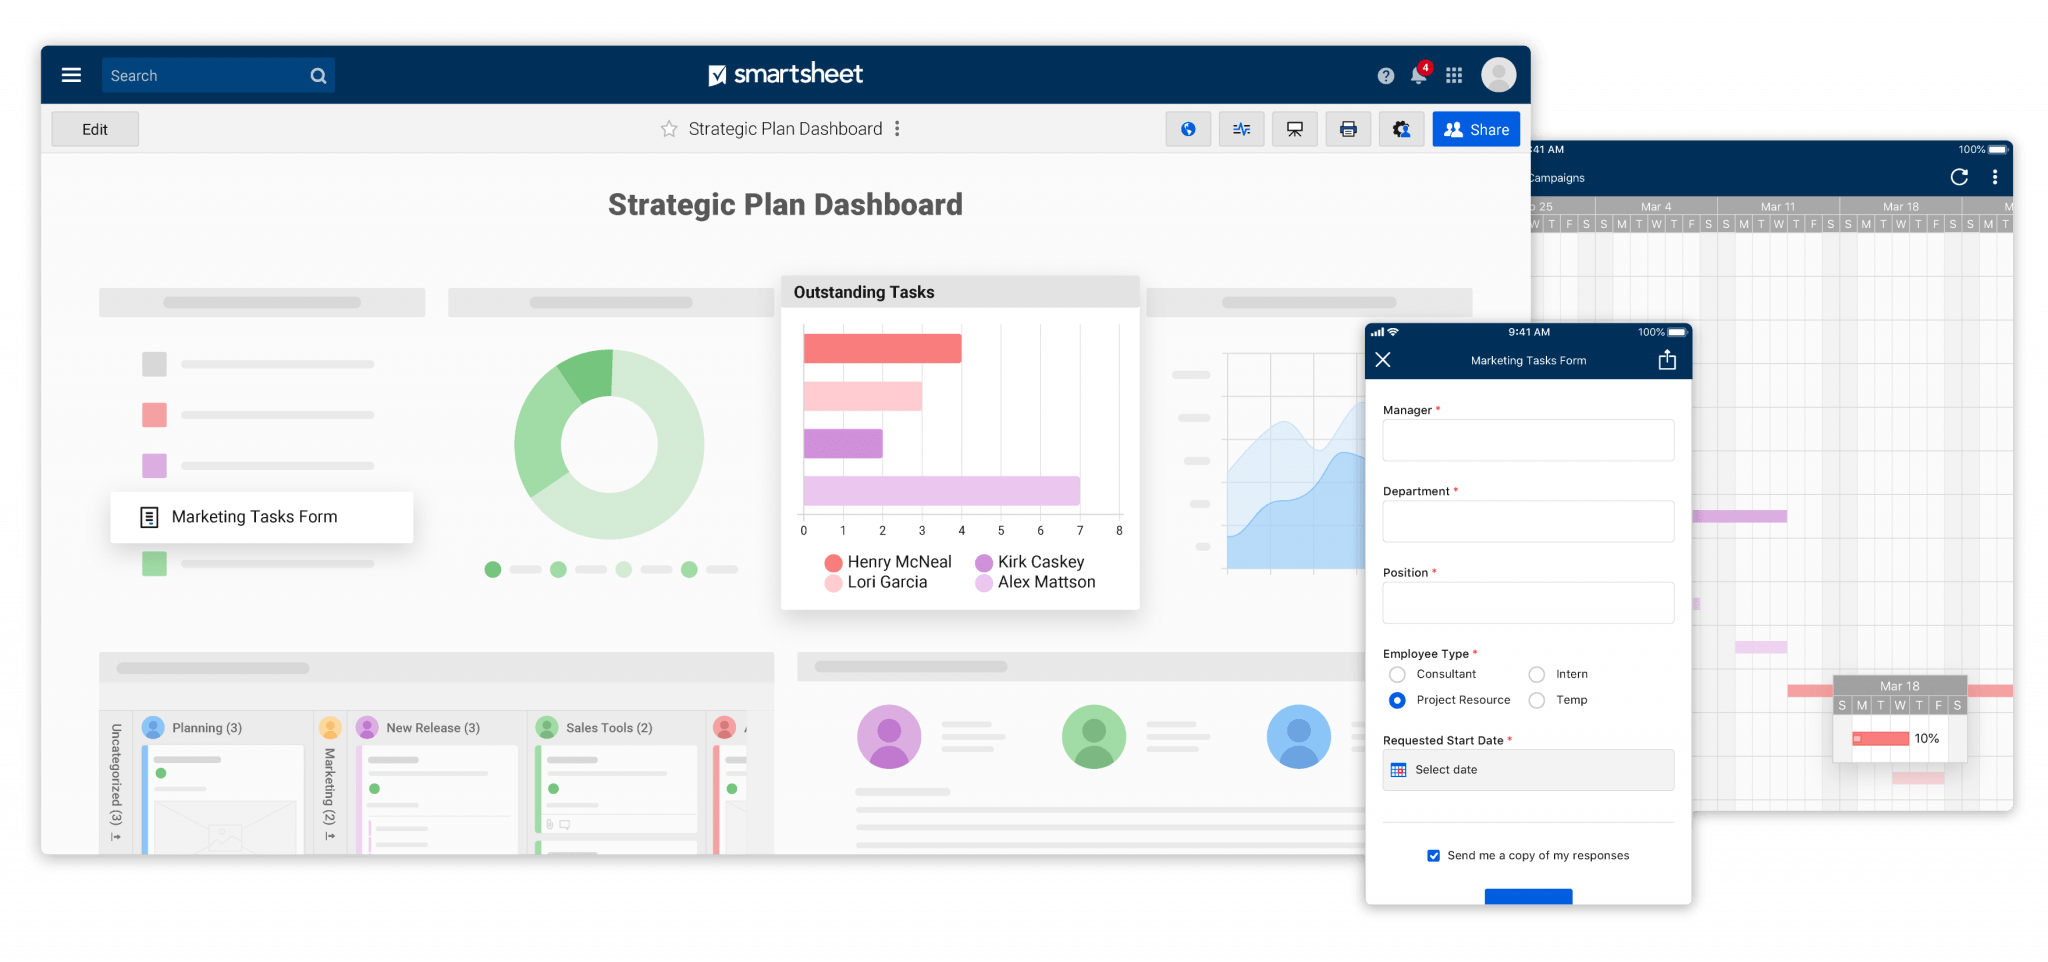Select the Project Resource radio button
Image resolution: width=2048 pixels, height=962 pixels.
(x=1397, y=701)
